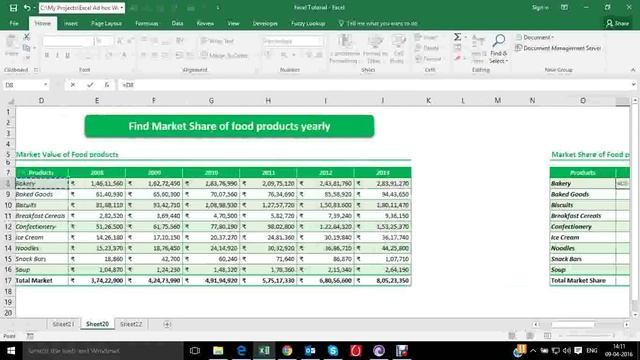
Task: Save the workbook with the Save icon
Action: click(x=13, y=8)
